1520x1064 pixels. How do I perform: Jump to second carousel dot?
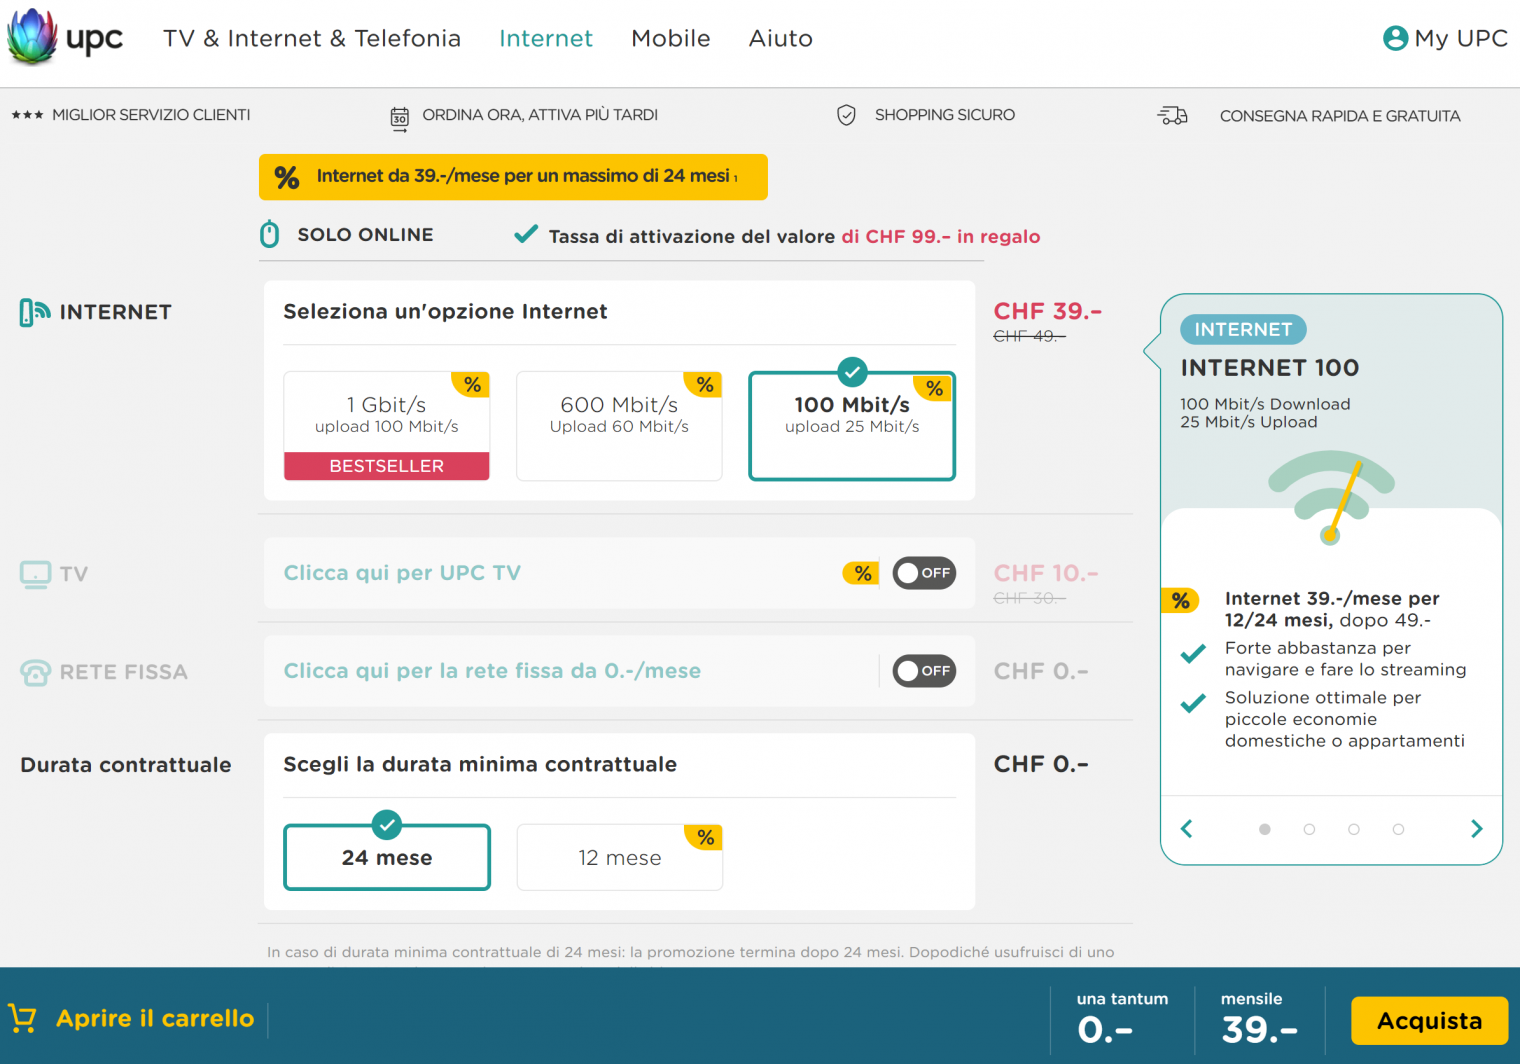click(1309, 829)
